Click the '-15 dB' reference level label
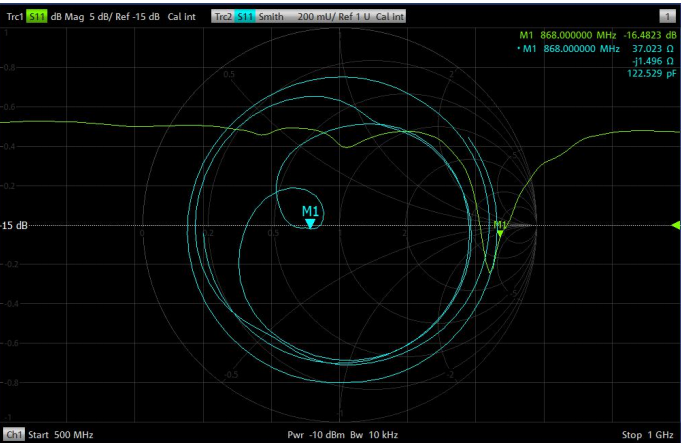The width and height of the screenshot is (681, 443). tap(14, 225)
